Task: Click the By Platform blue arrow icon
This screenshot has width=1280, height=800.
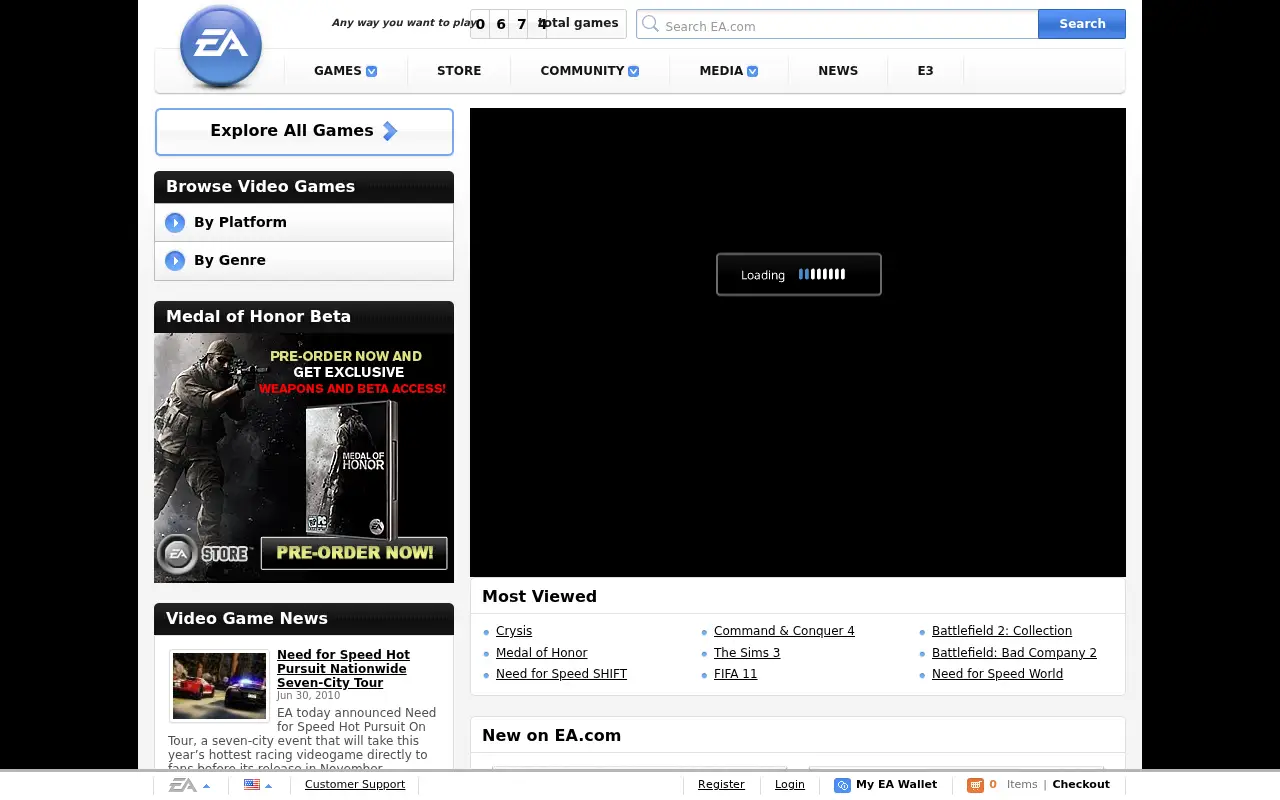Action: [x=175, y=223]
